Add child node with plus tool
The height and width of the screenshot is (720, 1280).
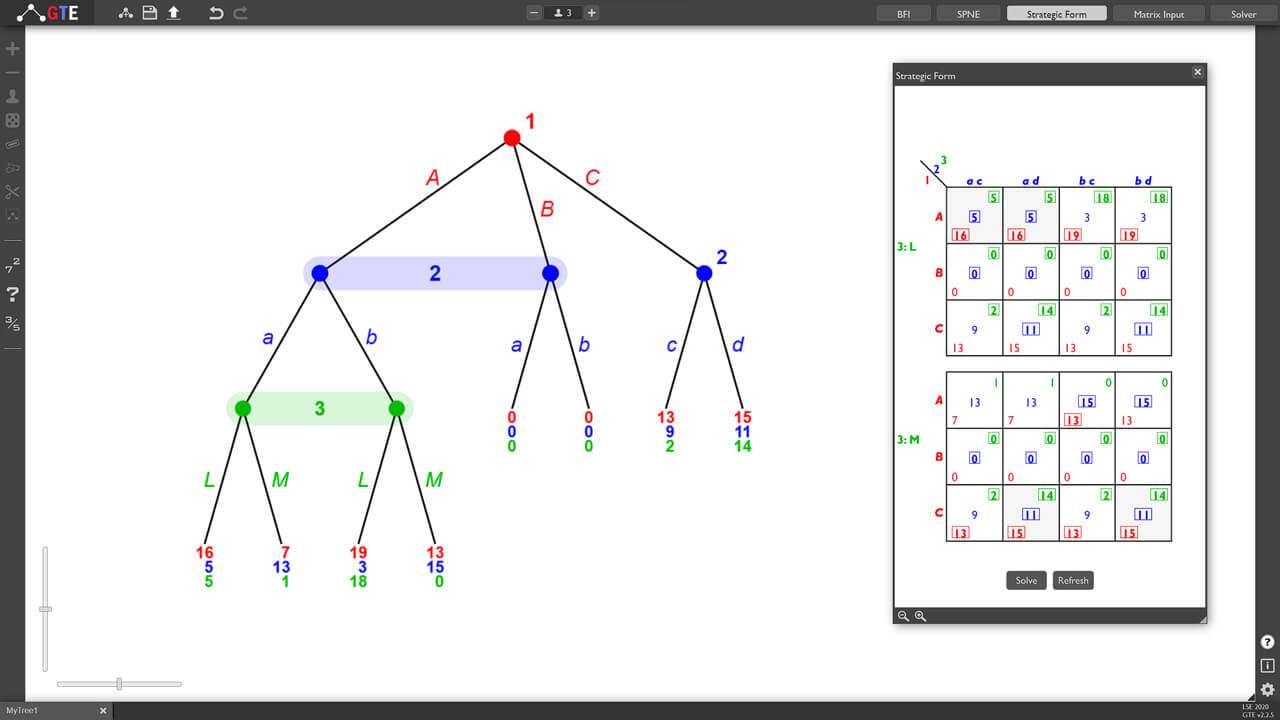click(13, 49)
